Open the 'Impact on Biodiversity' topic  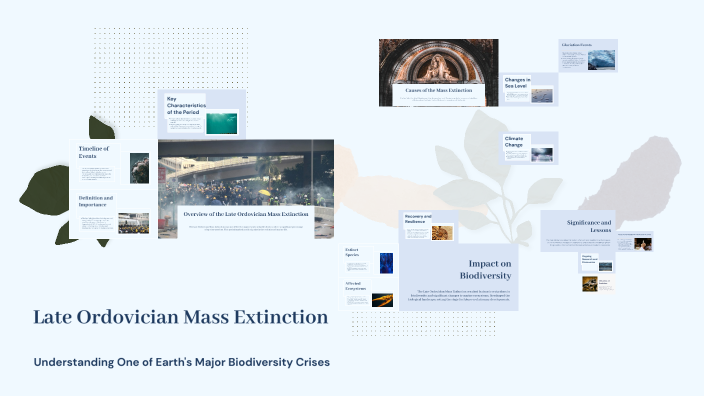pyautogui.click(x=458, y=277)
